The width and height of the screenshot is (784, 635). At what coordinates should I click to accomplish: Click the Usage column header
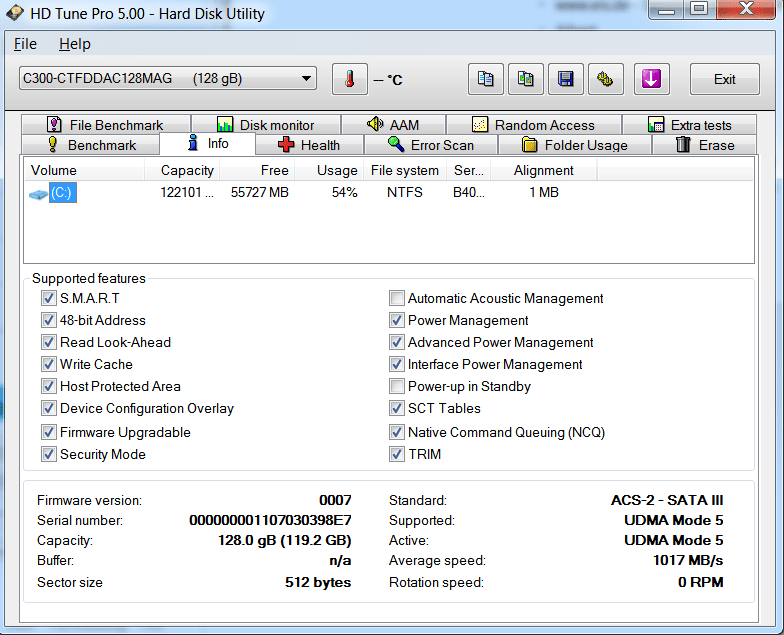[330, 170]
